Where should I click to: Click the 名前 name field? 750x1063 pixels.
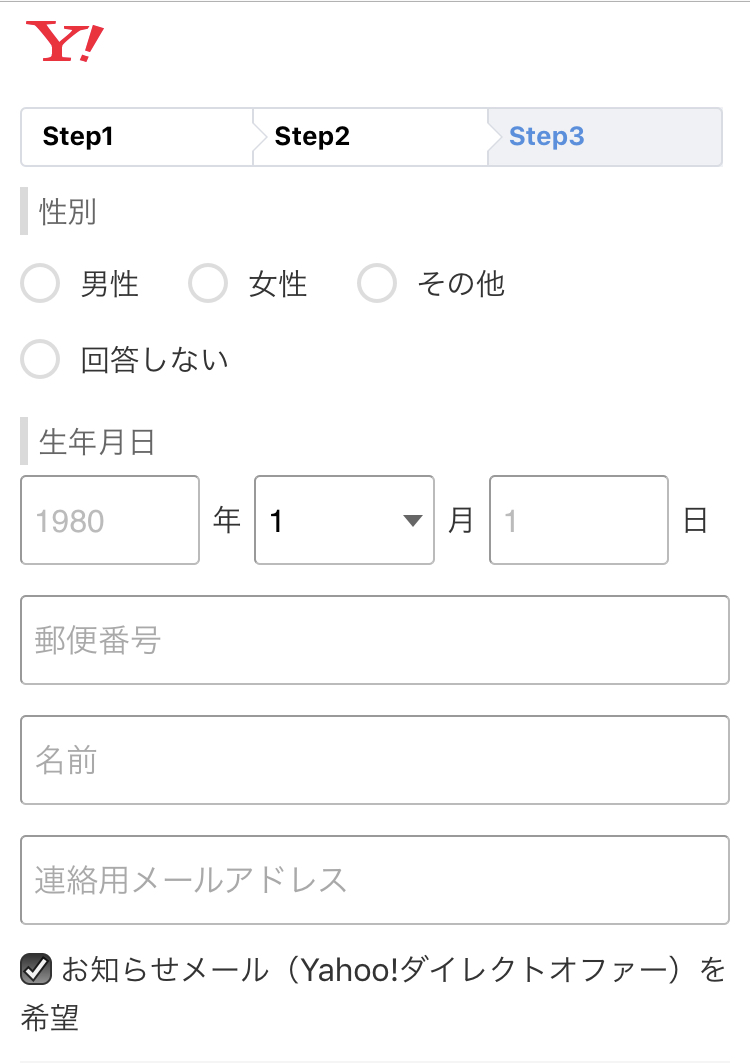click(375, 760)
